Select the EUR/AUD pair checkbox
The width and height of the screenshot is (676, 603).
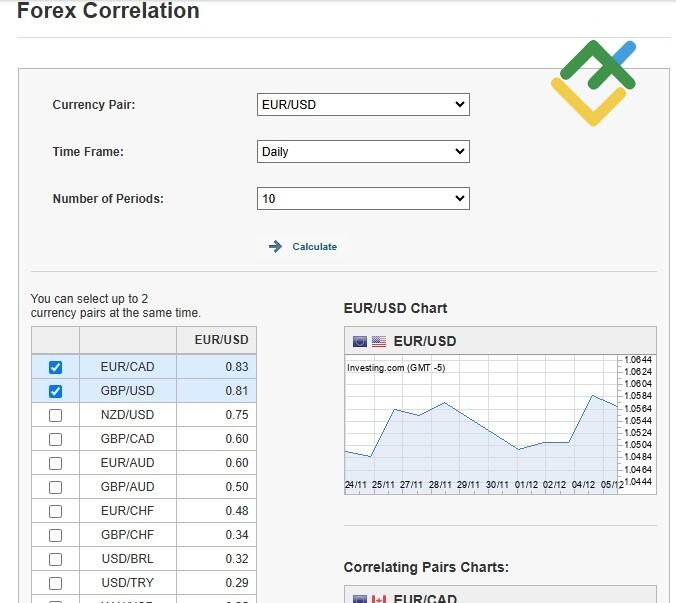click(x=55, y=463)
